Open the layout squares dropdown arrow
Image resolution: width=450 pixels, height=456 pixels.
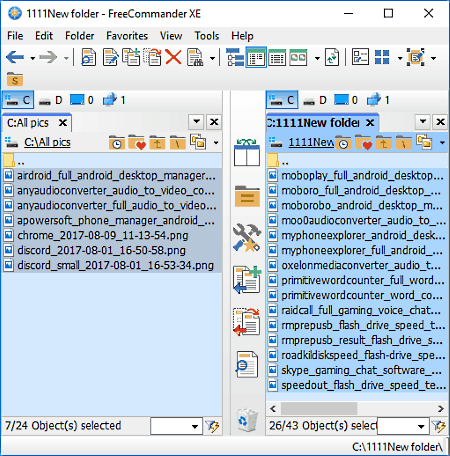click(400, 58)
